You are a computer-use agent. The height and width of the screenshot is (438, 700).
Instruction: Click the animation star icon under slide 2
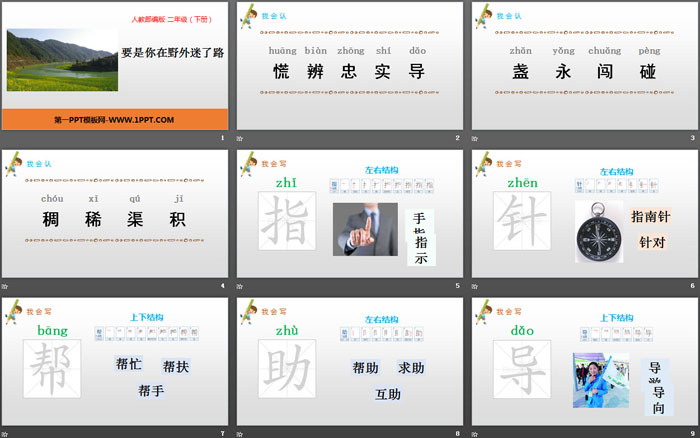pyautogui.click(x=240, y=138)
